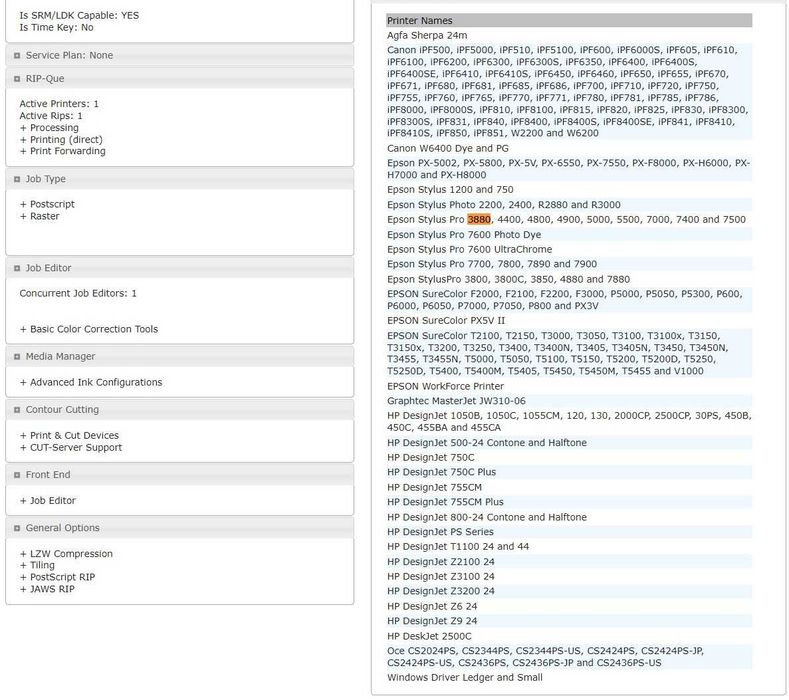Select the HP DesignJet Z9 24 row
The width and height of the screenshot is (789, 700).
click(569, 621)
